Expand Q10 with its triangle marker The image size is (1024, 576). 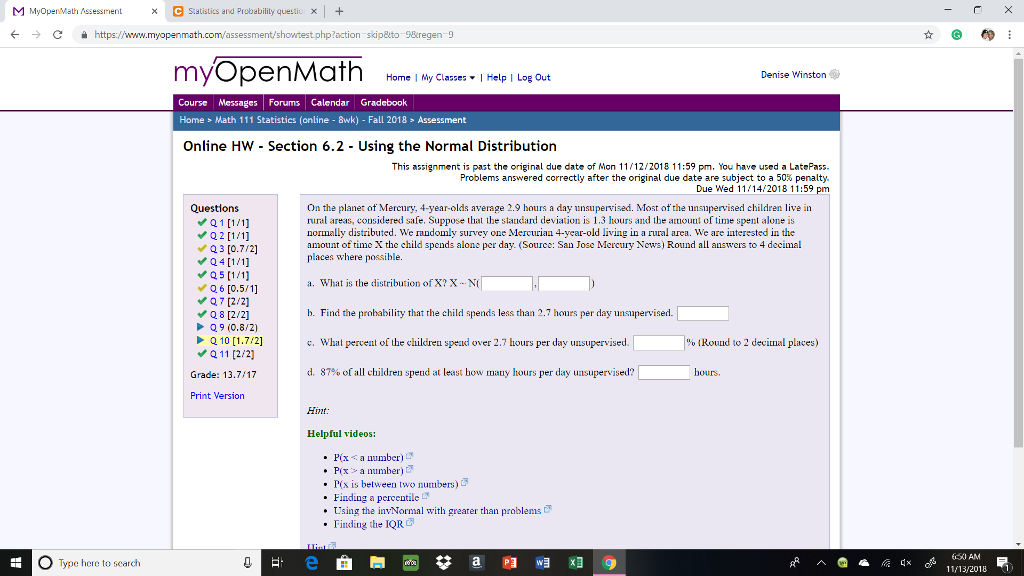198,341
